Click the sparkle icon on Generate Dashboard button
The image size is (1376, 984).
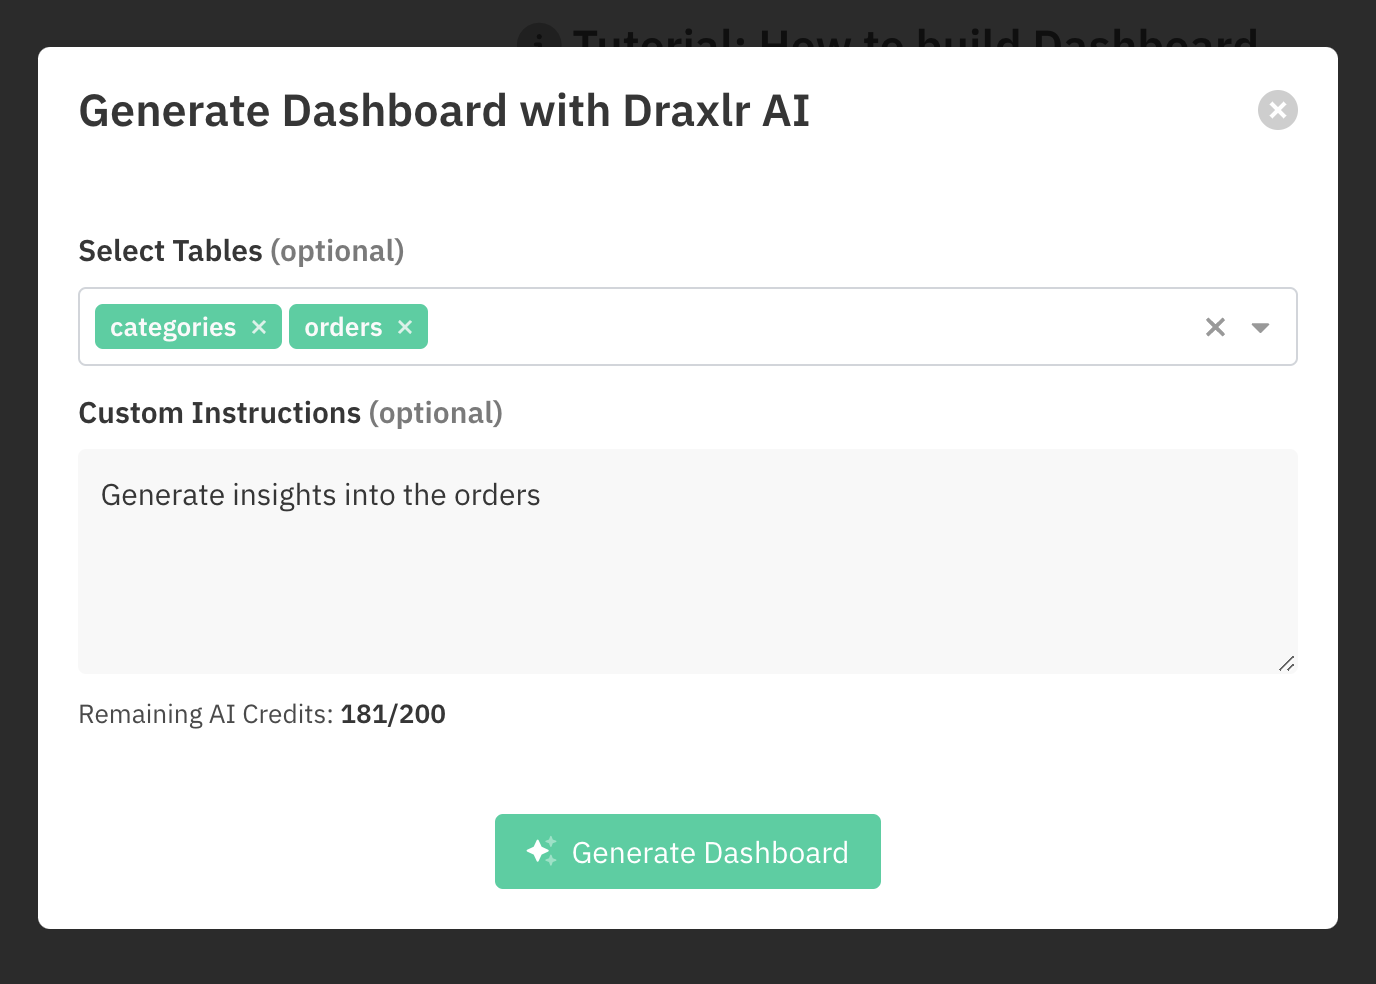click(x=541, y=851)
